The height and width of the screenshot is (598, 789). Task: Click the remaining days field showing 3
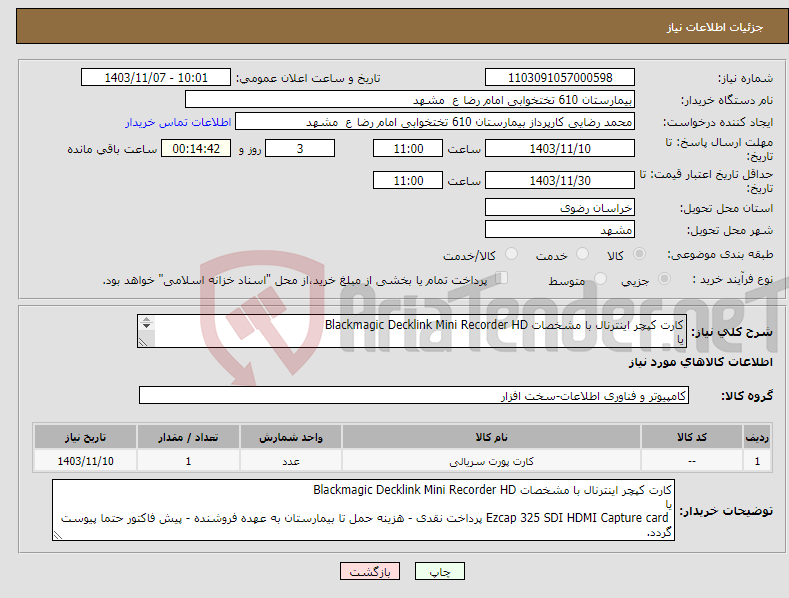coord(300,148)
